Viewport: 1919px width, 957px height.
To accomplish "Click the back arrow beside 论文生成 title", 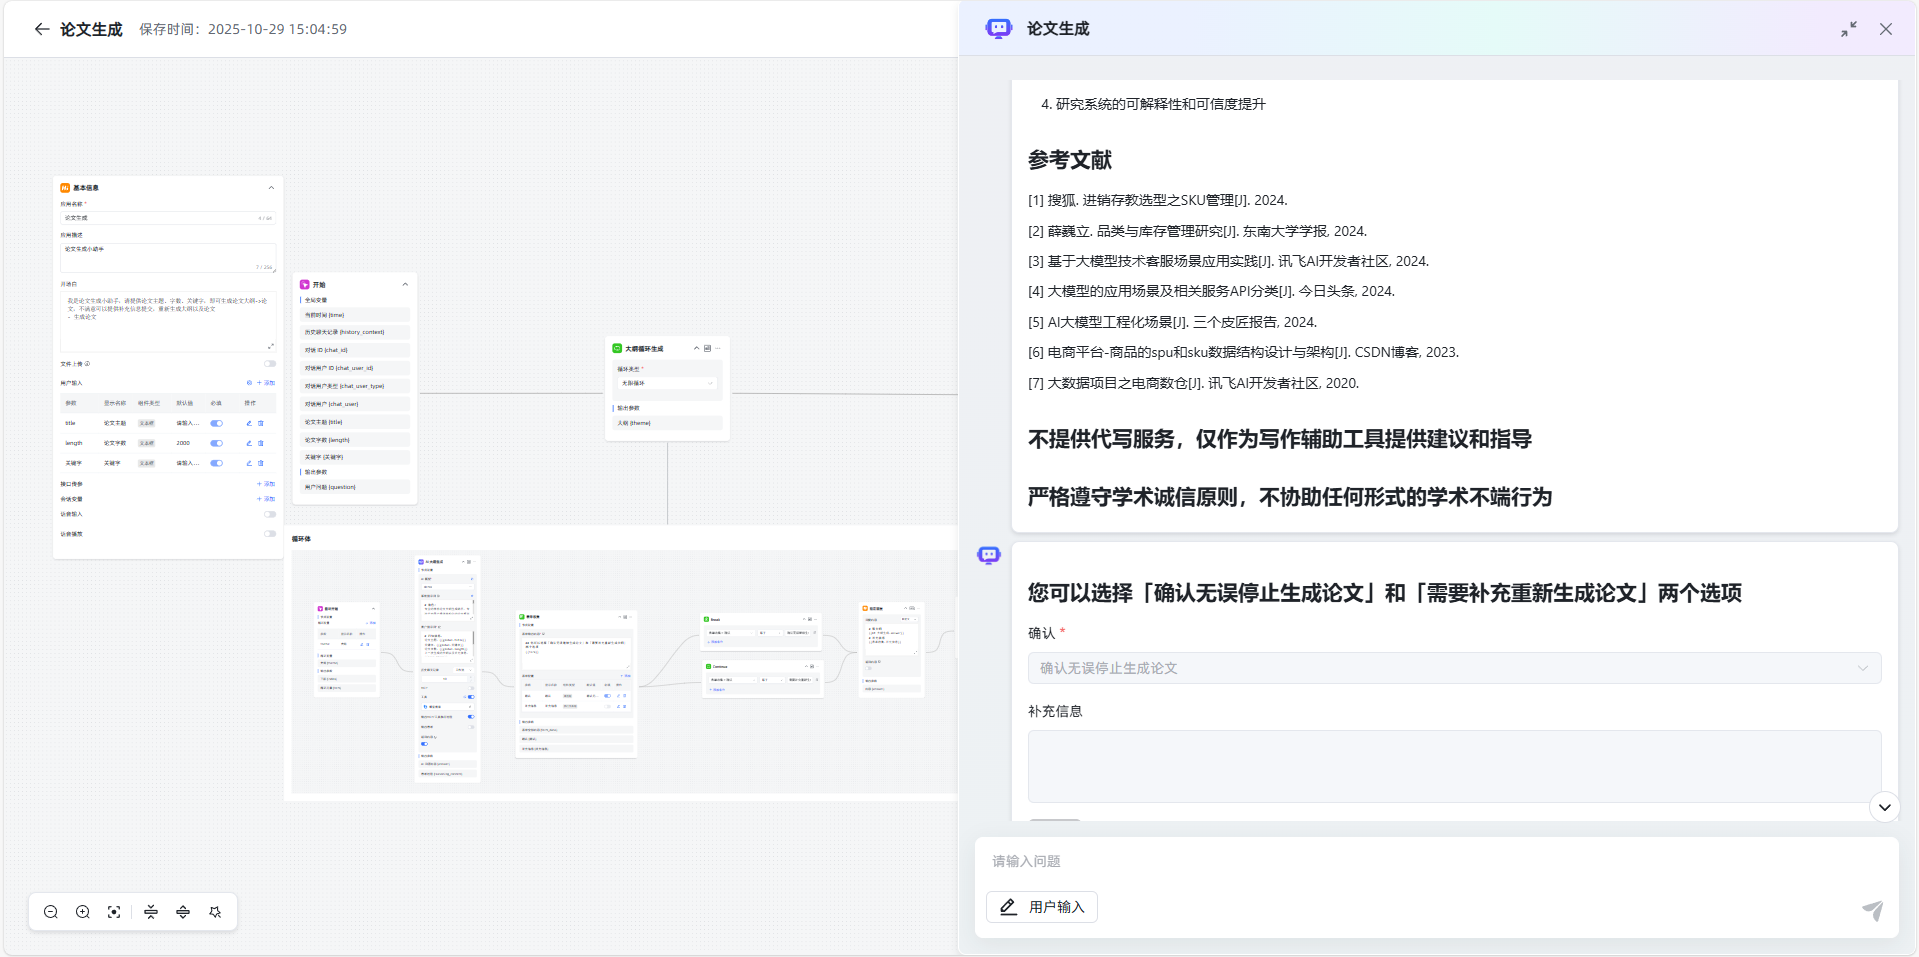I will [41, 29].
